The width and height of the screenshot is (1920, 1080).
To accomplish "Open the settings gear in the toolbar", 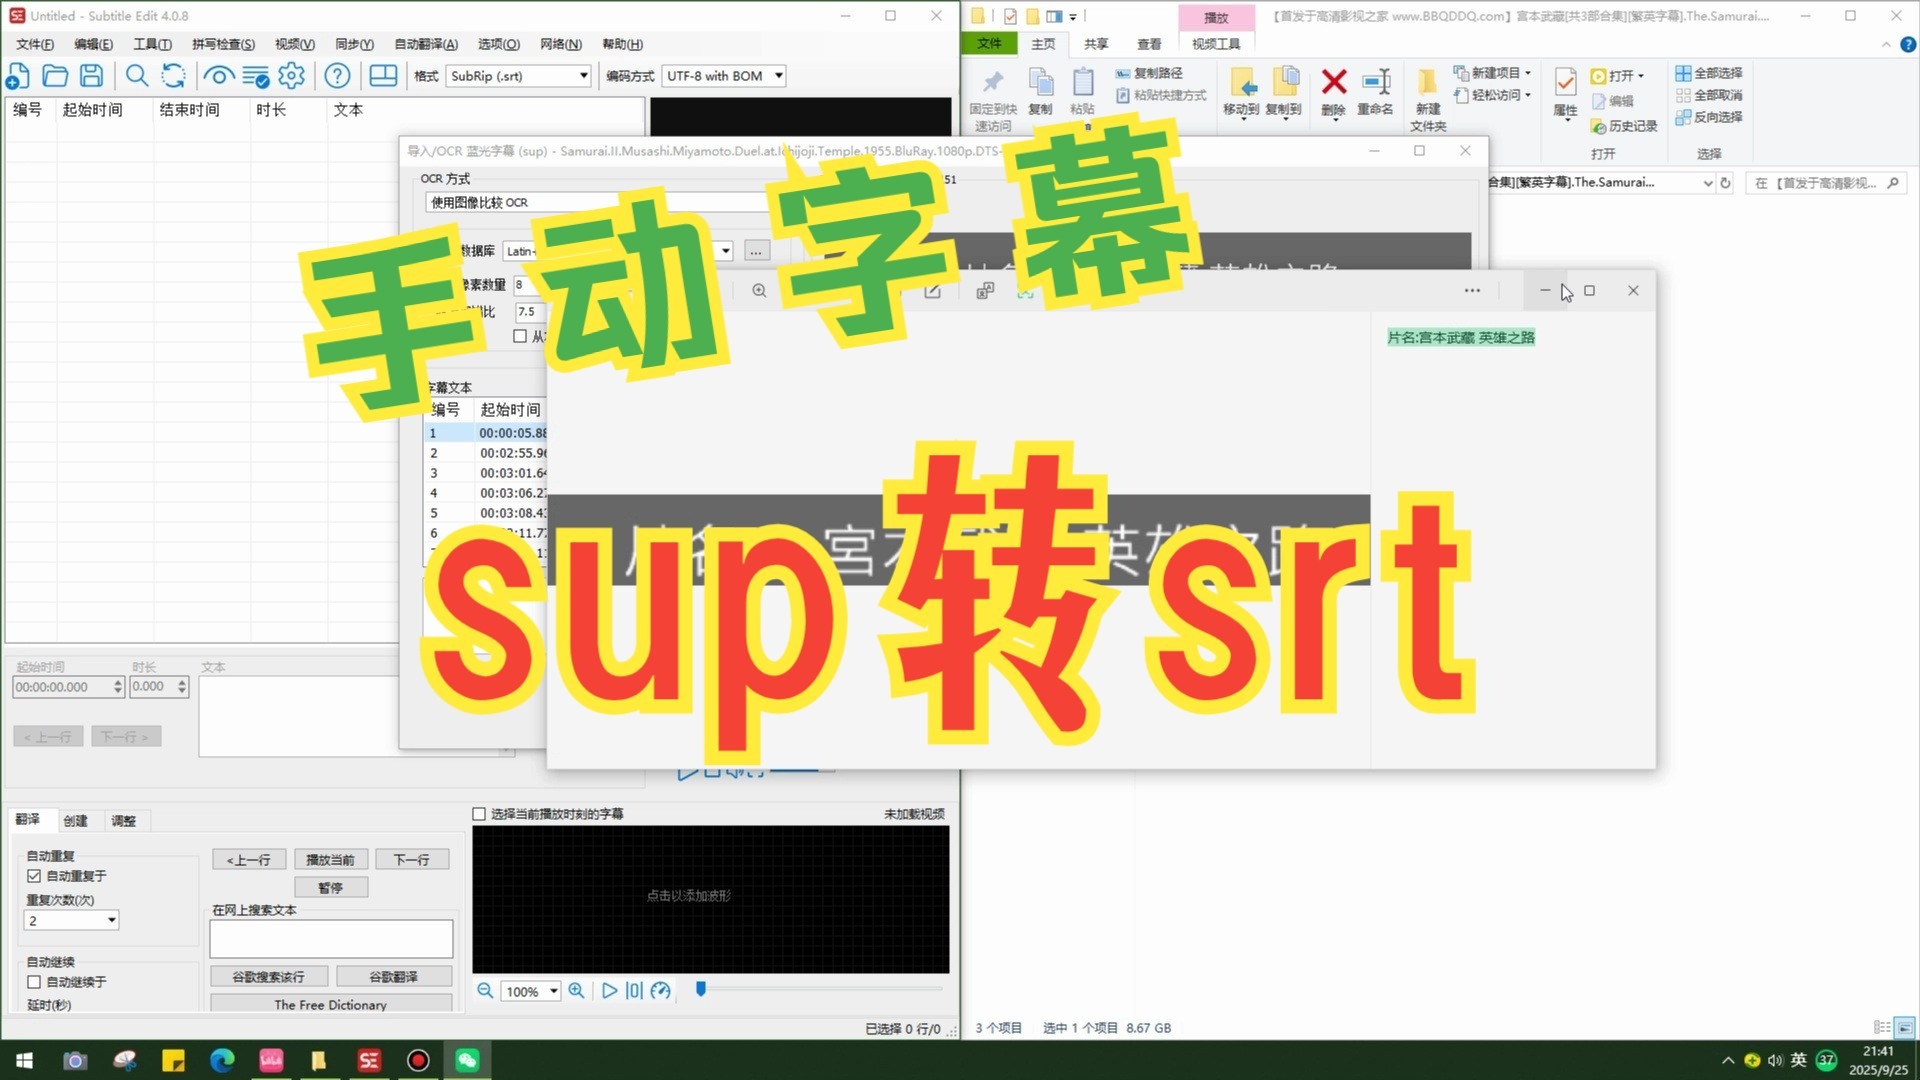I will click(291, 76).
